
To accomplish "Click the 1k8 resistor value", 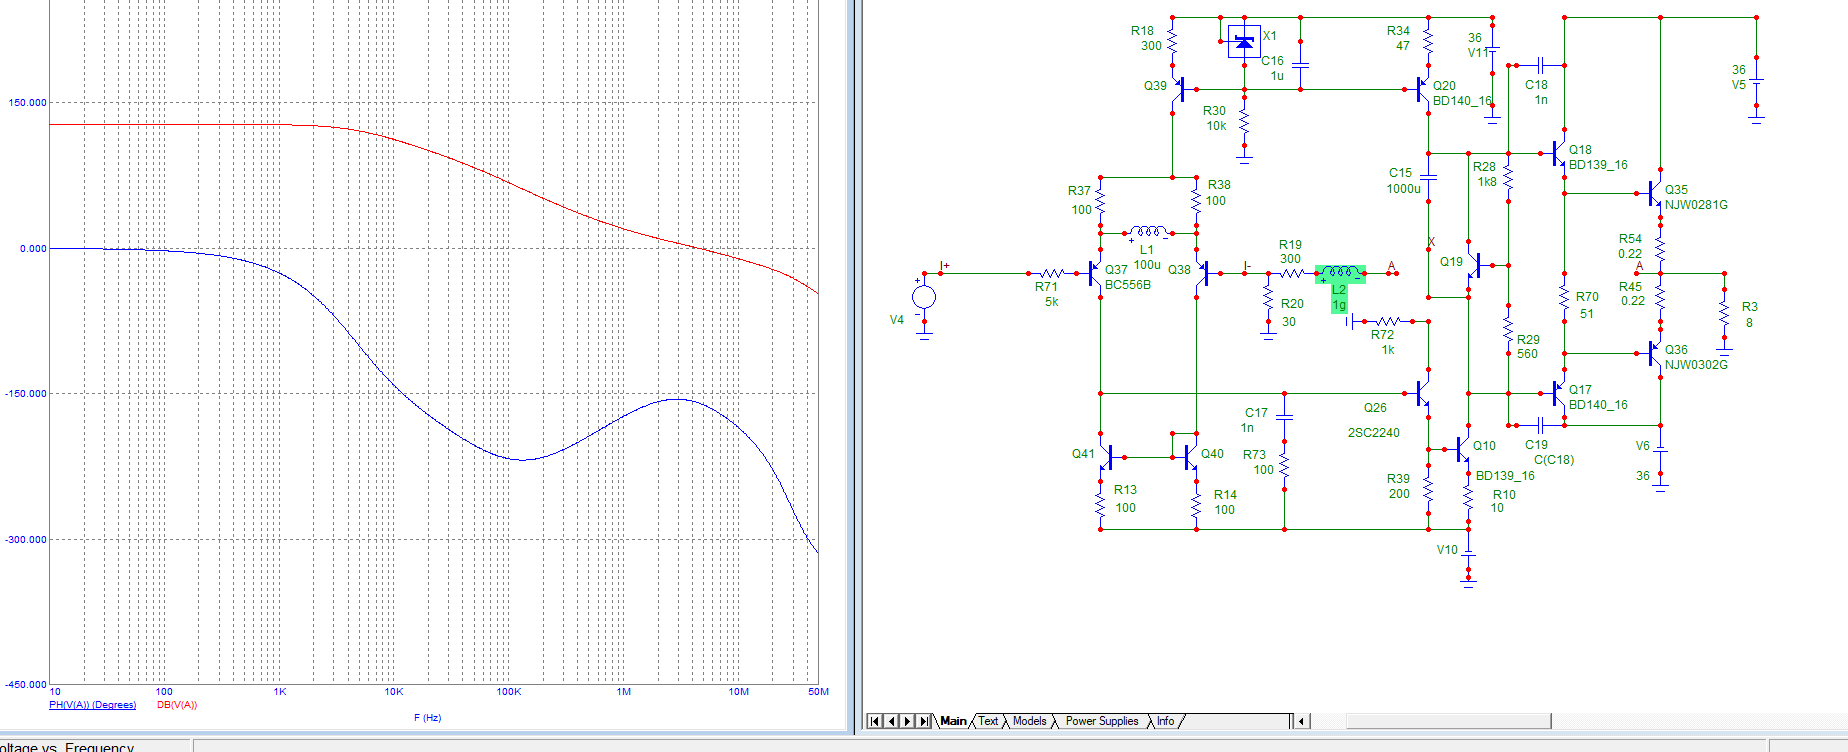I will coord(1487,182).
